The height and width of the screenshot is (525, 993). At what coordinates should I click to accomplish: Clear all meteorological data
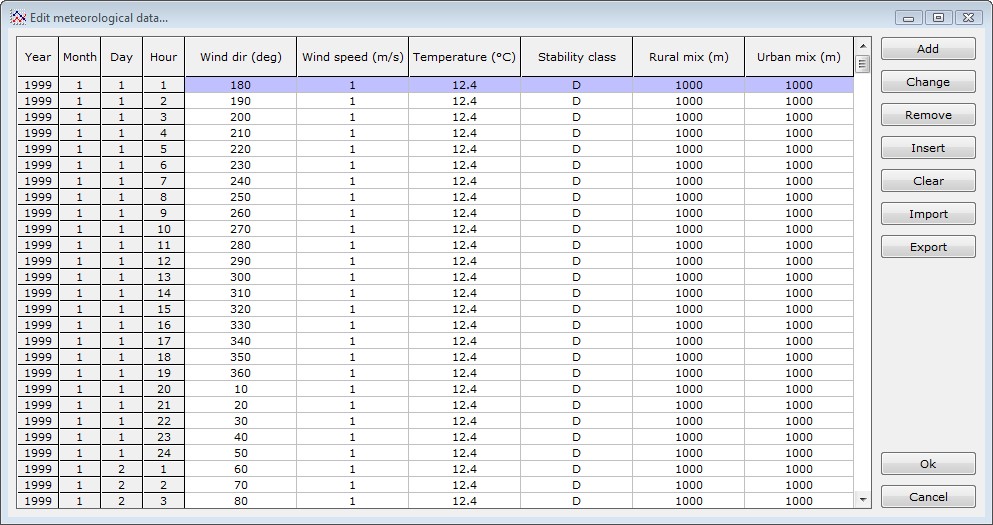pyautogui.click(x=927, y=181)
